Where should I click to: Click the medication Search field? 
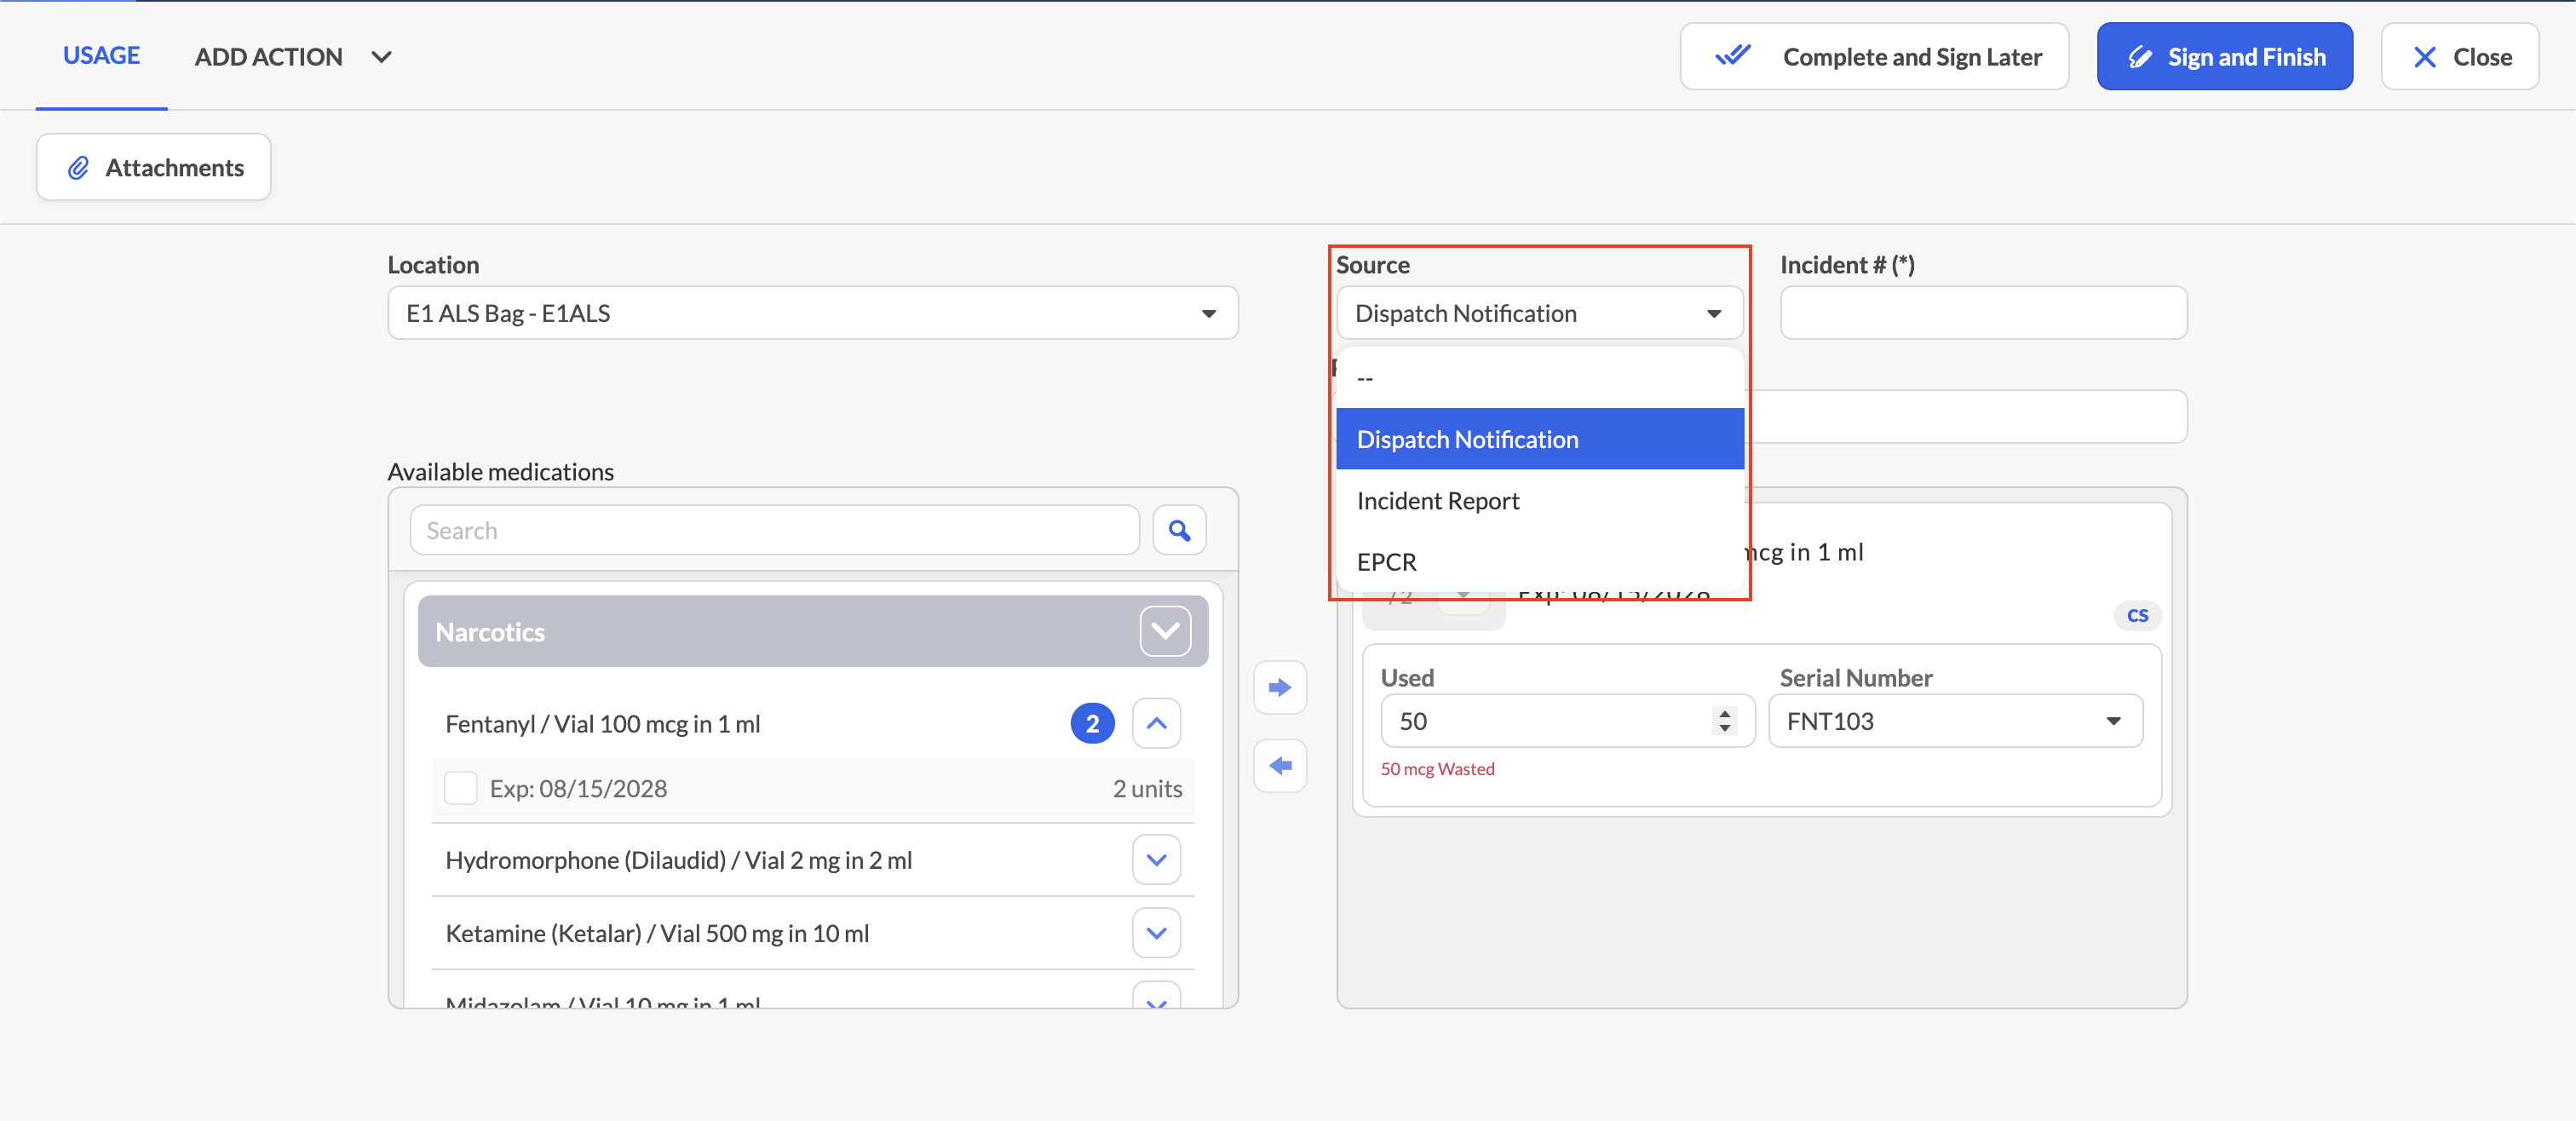(774, 530)
